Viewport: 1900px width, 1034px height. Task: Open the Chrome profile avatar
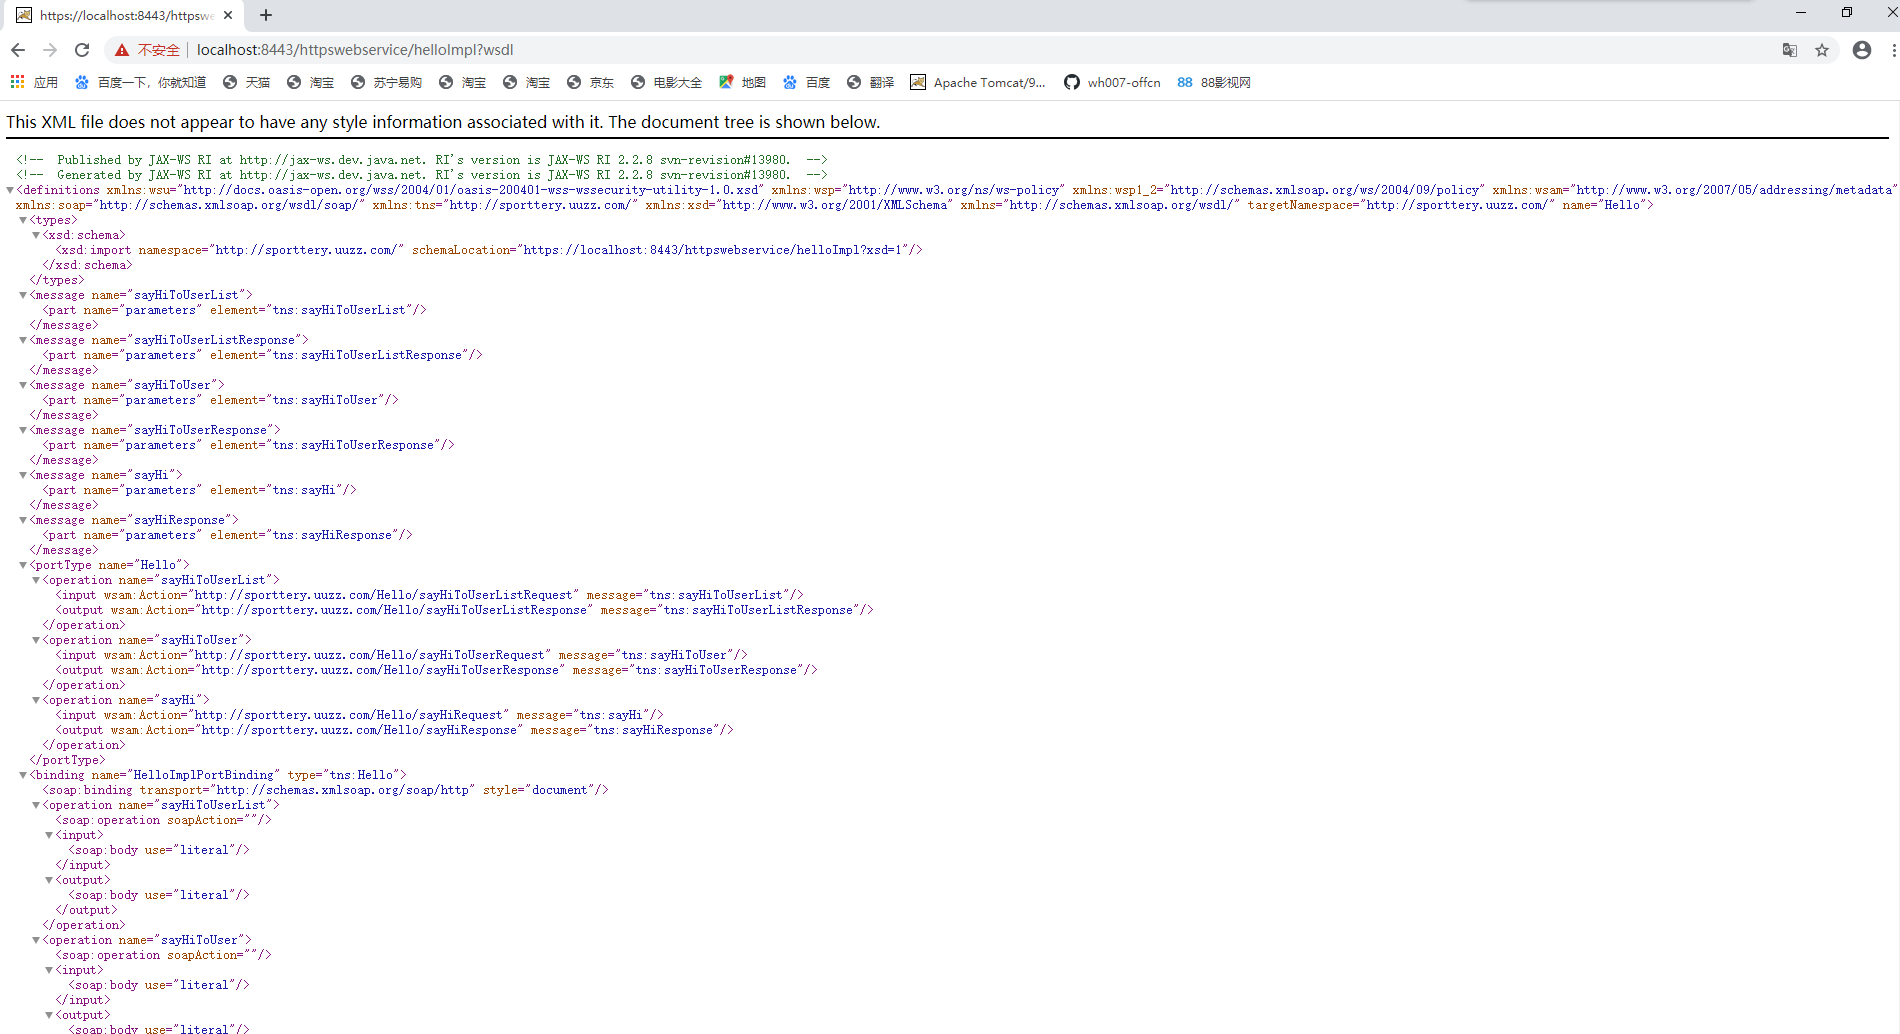click(x=1861, y=49)
